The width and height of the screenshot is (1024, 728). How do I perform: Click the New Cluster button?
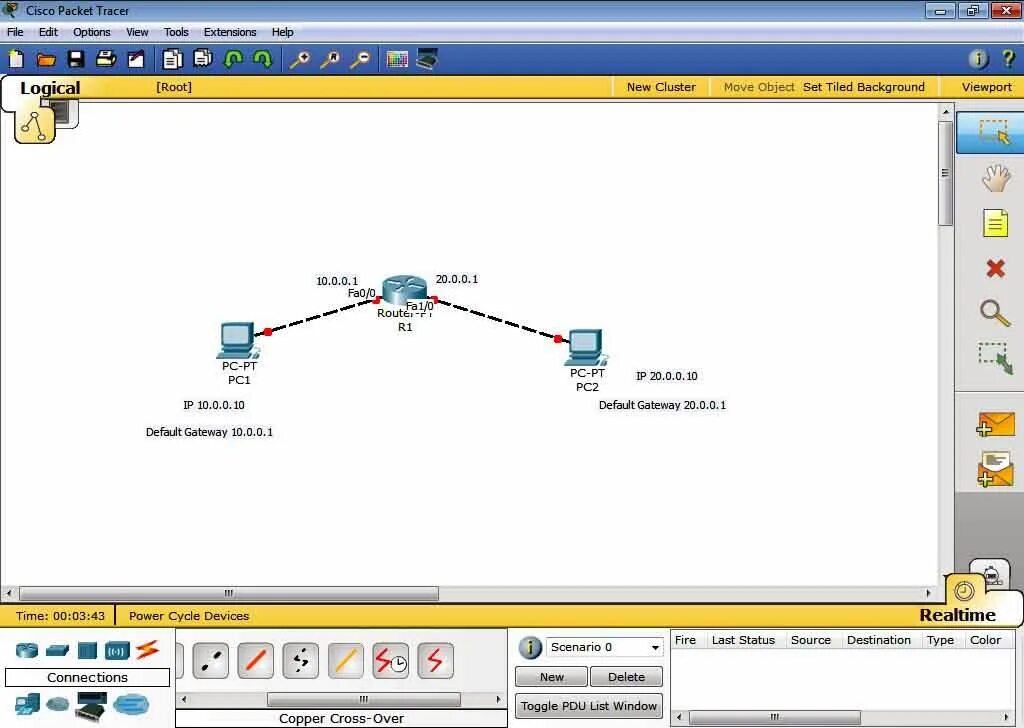tap(661, 87)
